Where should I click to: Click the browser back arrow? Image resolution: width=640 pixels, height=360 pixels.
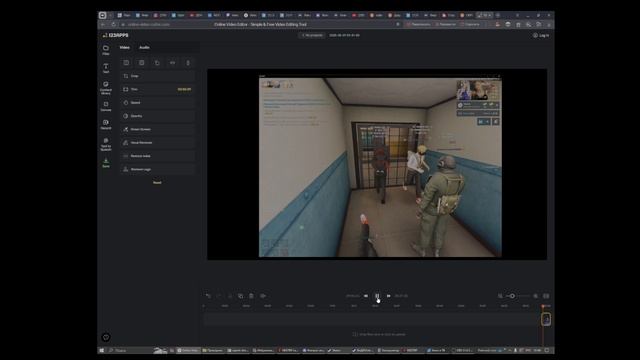(103, 24)
